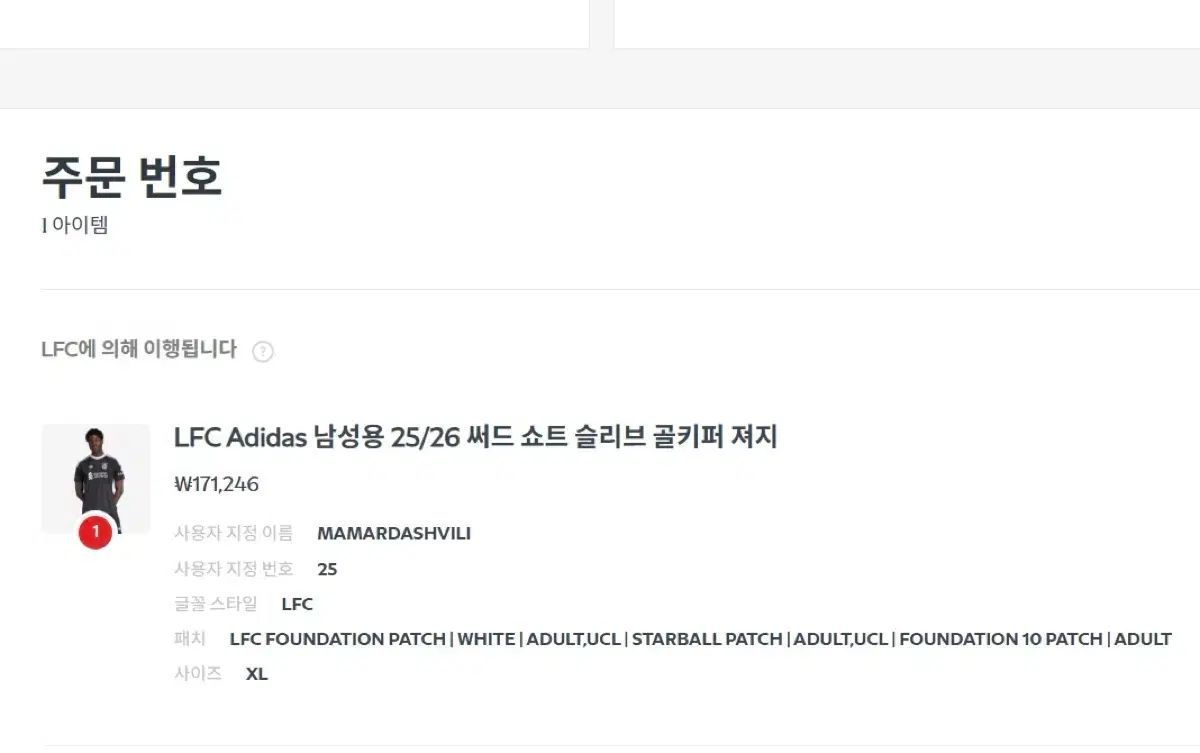The width and height of the screenshot is (1200, 753).
Task: Click the top-right white card panel
Action: point(906,22)
